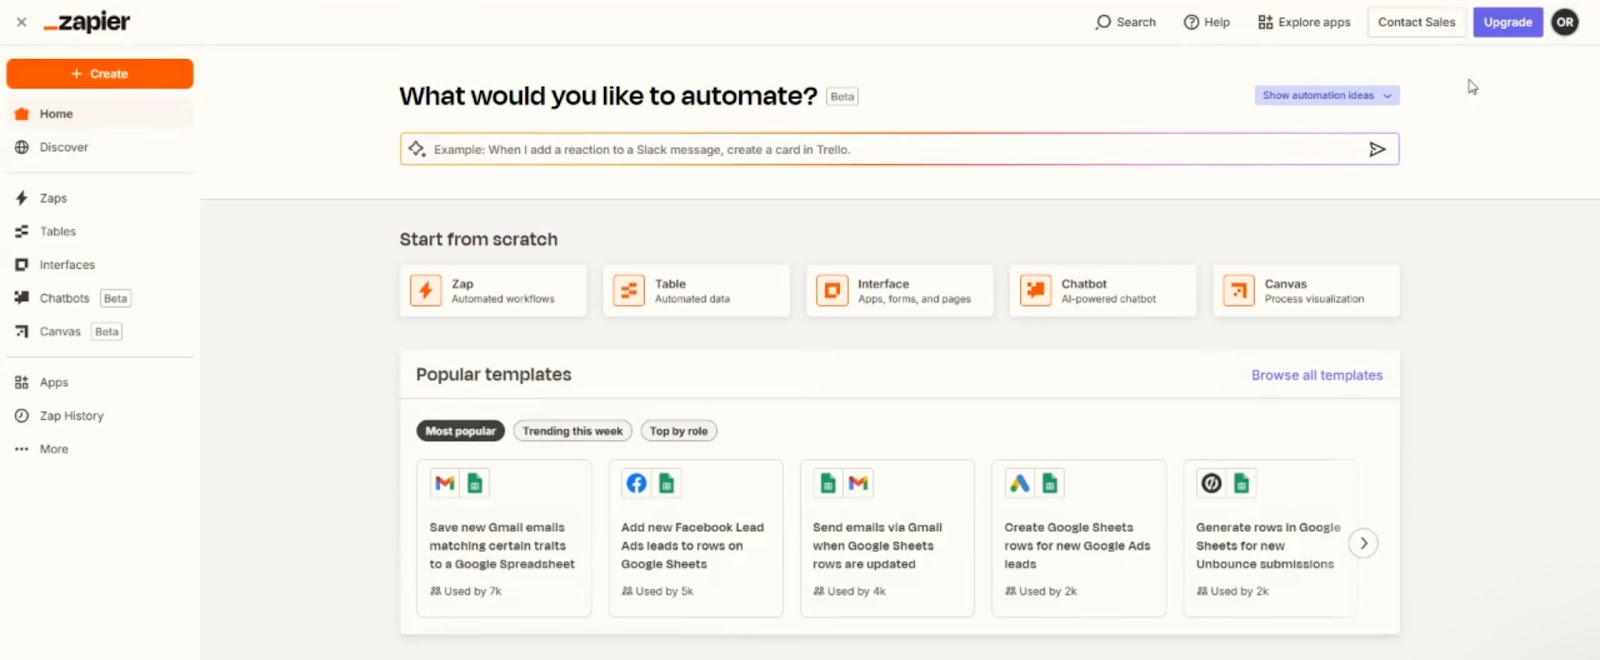The width and height of the screenshot is (1600, 660).
Task: Go to Zaps in the sidebar
Action: pos(100,198)
